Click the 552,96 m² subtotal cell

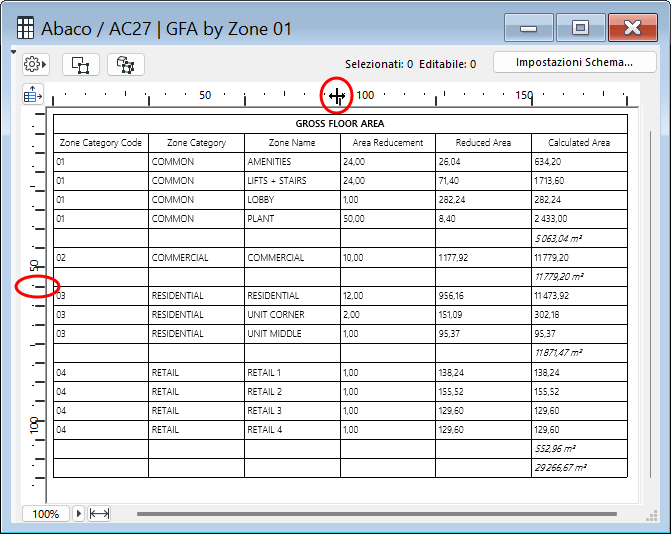click(x=579, y=449)
